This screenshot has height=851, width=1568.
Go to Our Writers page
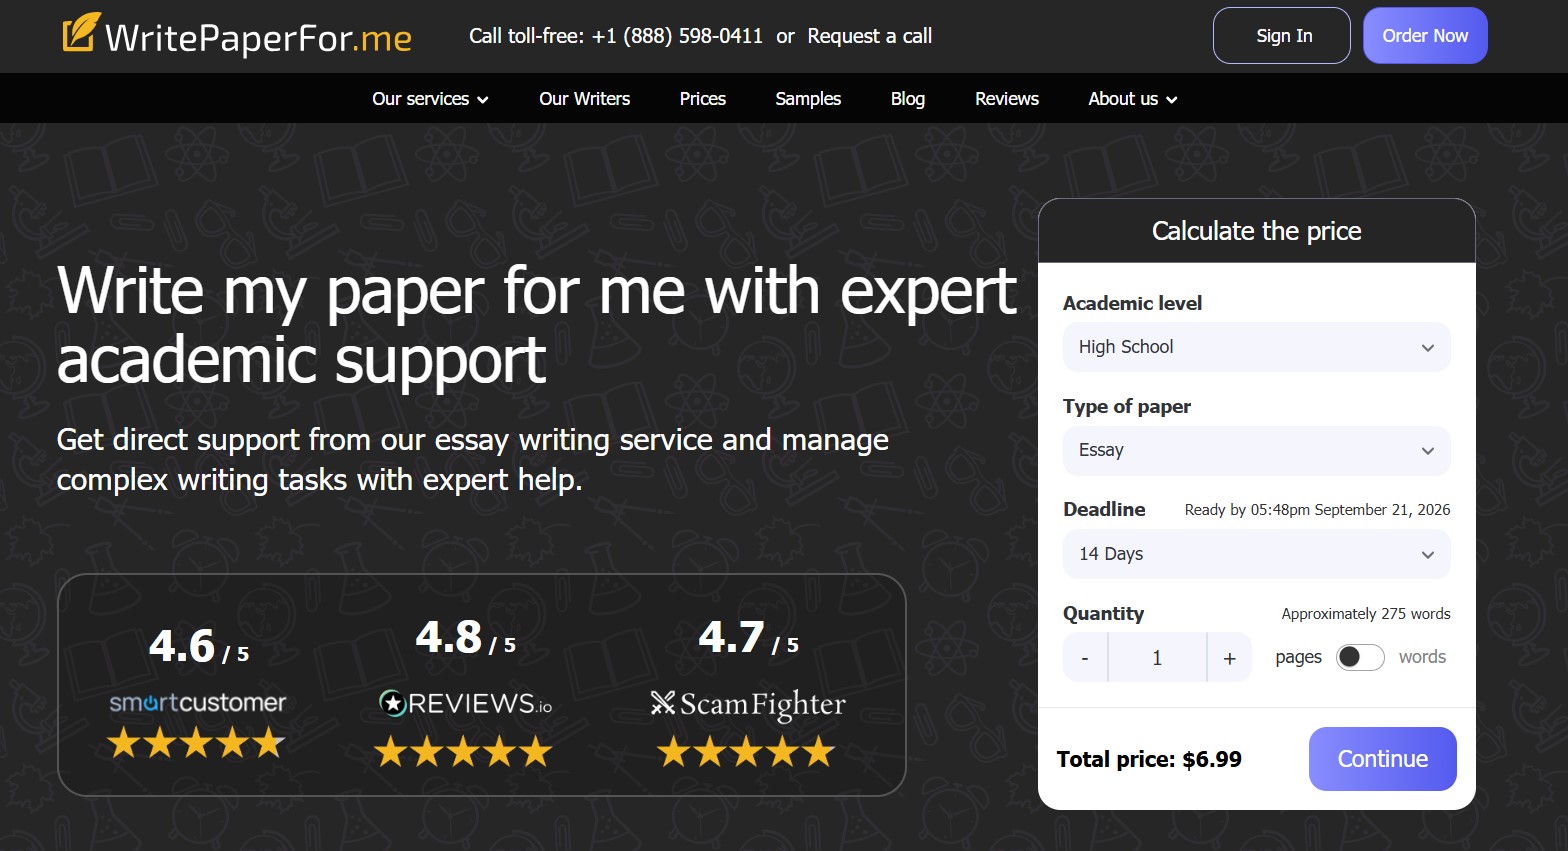click(x=585, y=99)
